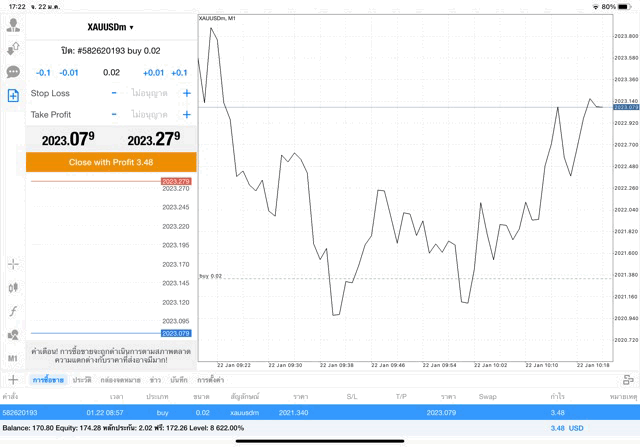Open the candlestick chart type icon
The image size is (640, 447).
pos(13,288)
